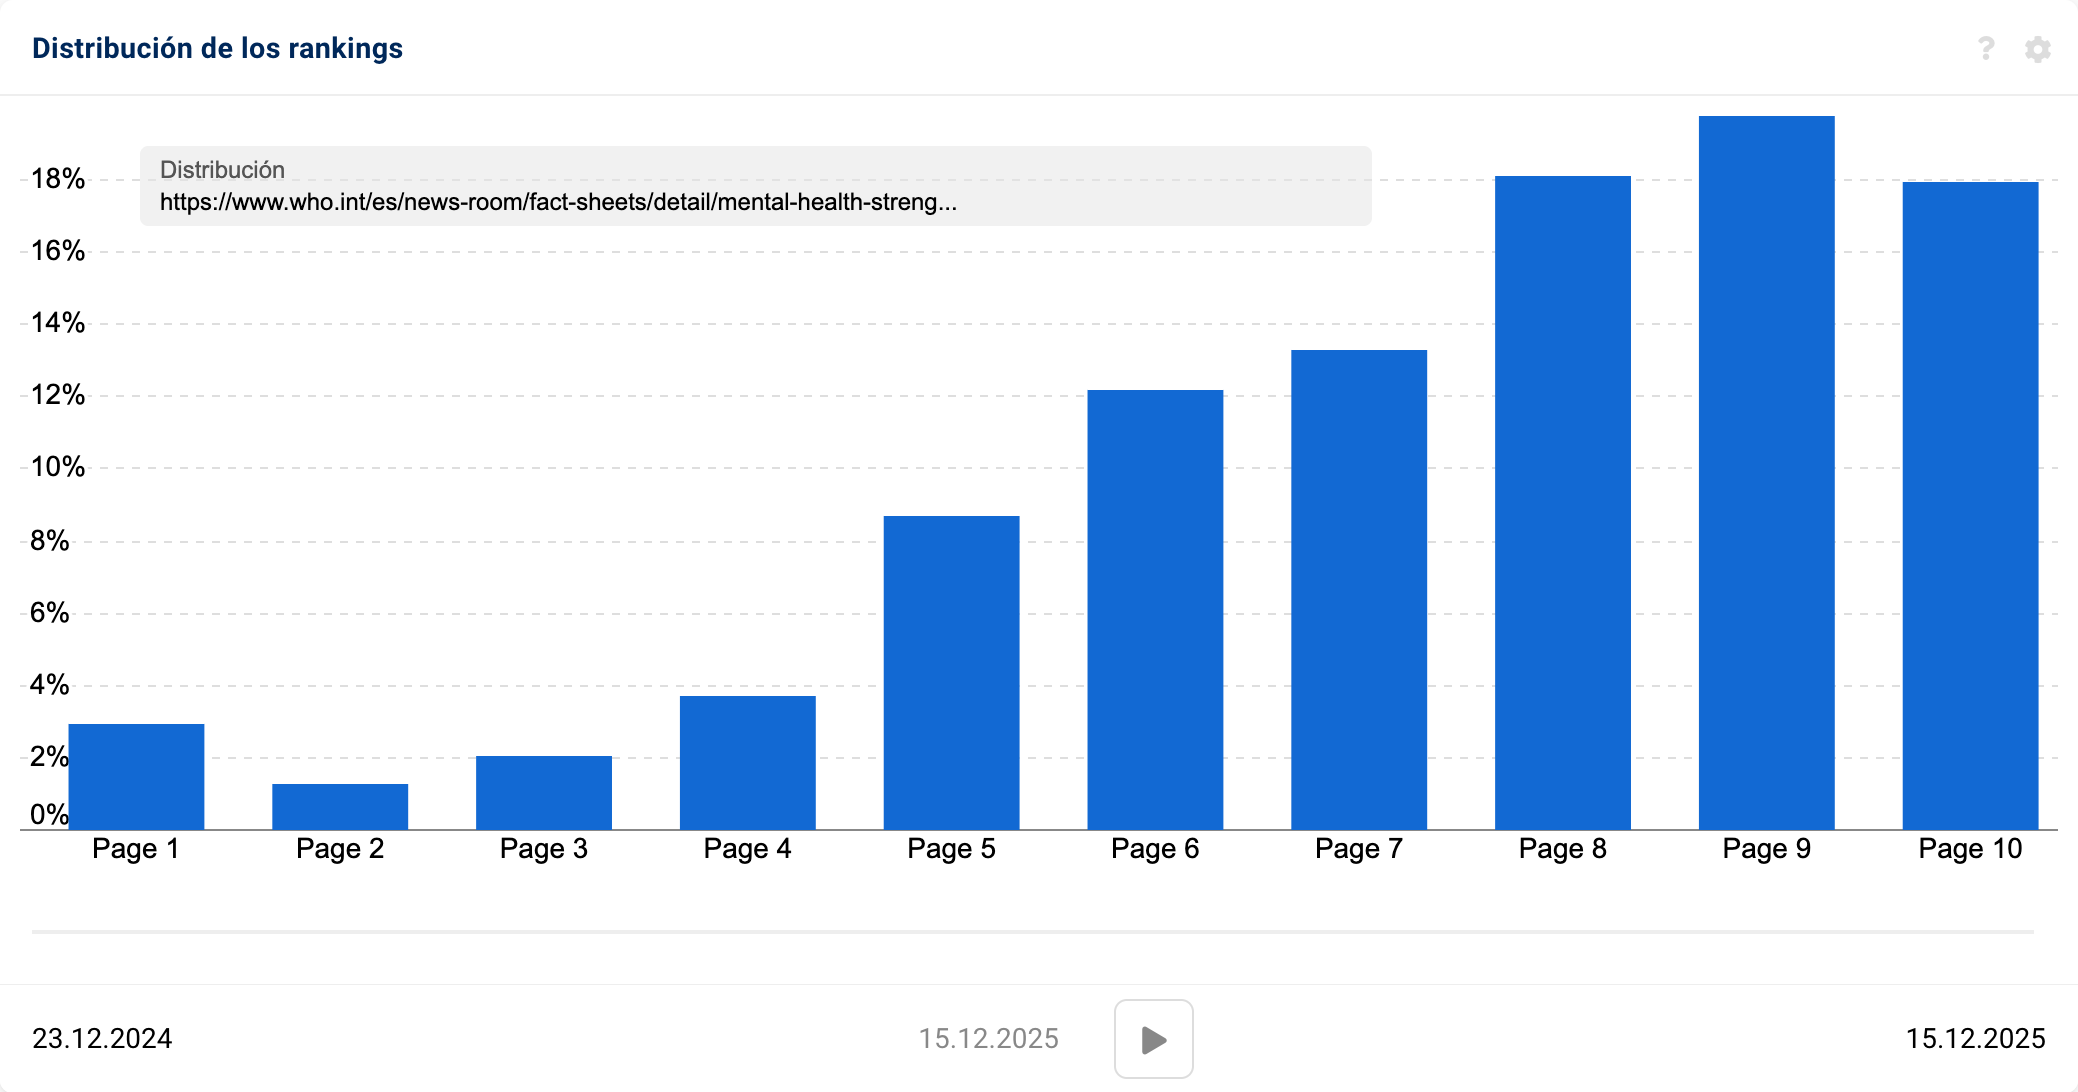Open the settings gear icon

tap(2037, 49)
